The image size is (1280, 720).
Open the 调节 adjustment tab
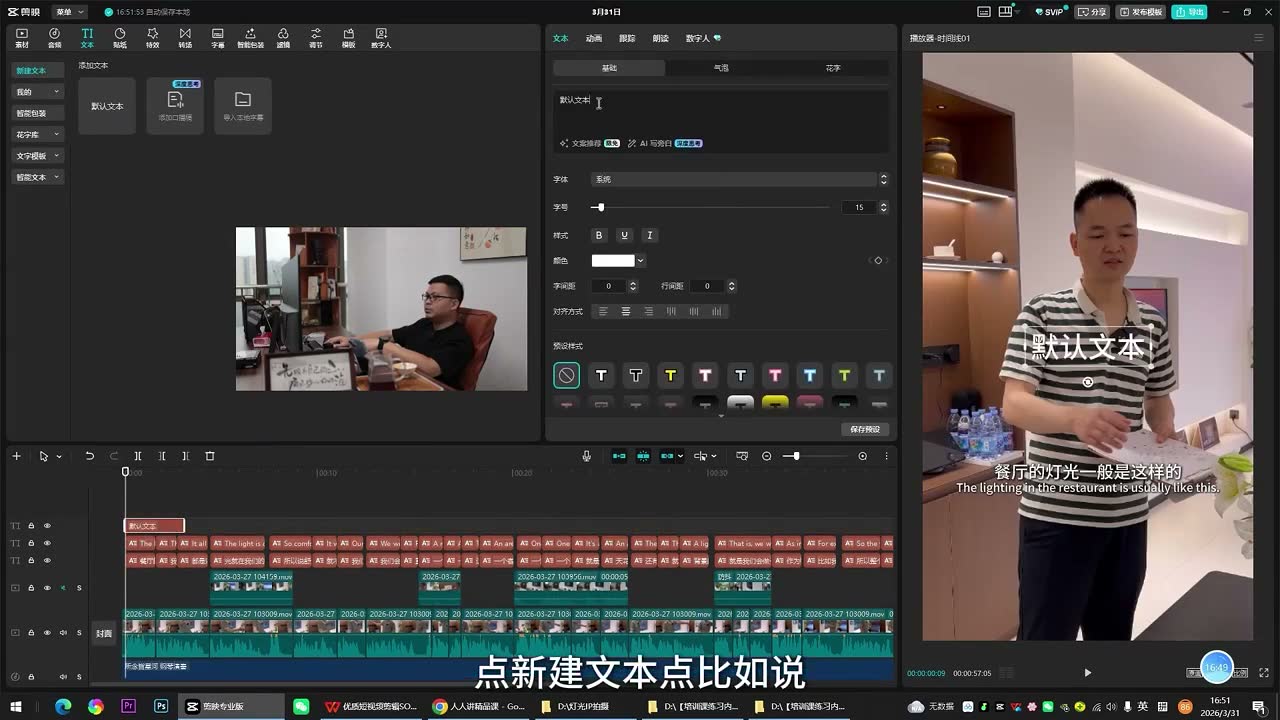[x=316, y=38]
